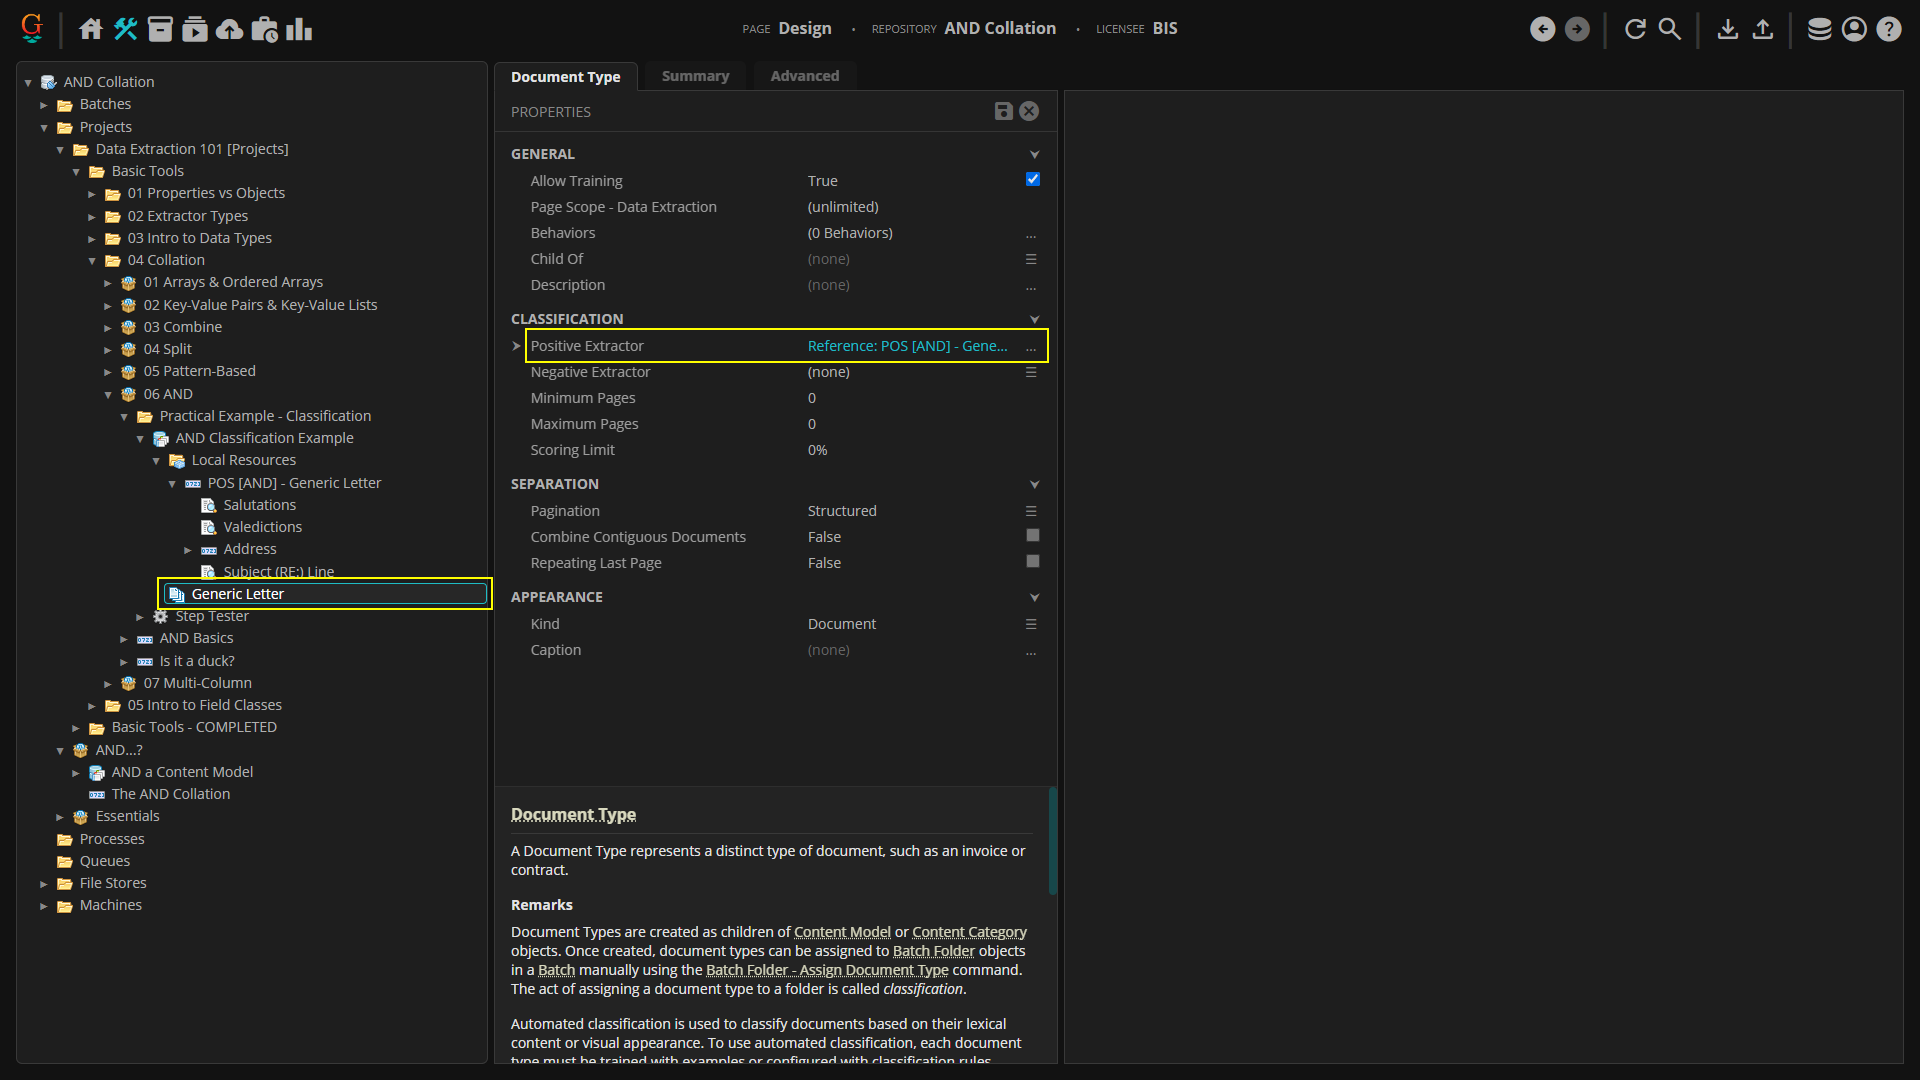Image resolution: width=1920 pixels, height=1080 pixels.
Task: Uncheck the Allow Training checkbox
Action: point(1032,180)
